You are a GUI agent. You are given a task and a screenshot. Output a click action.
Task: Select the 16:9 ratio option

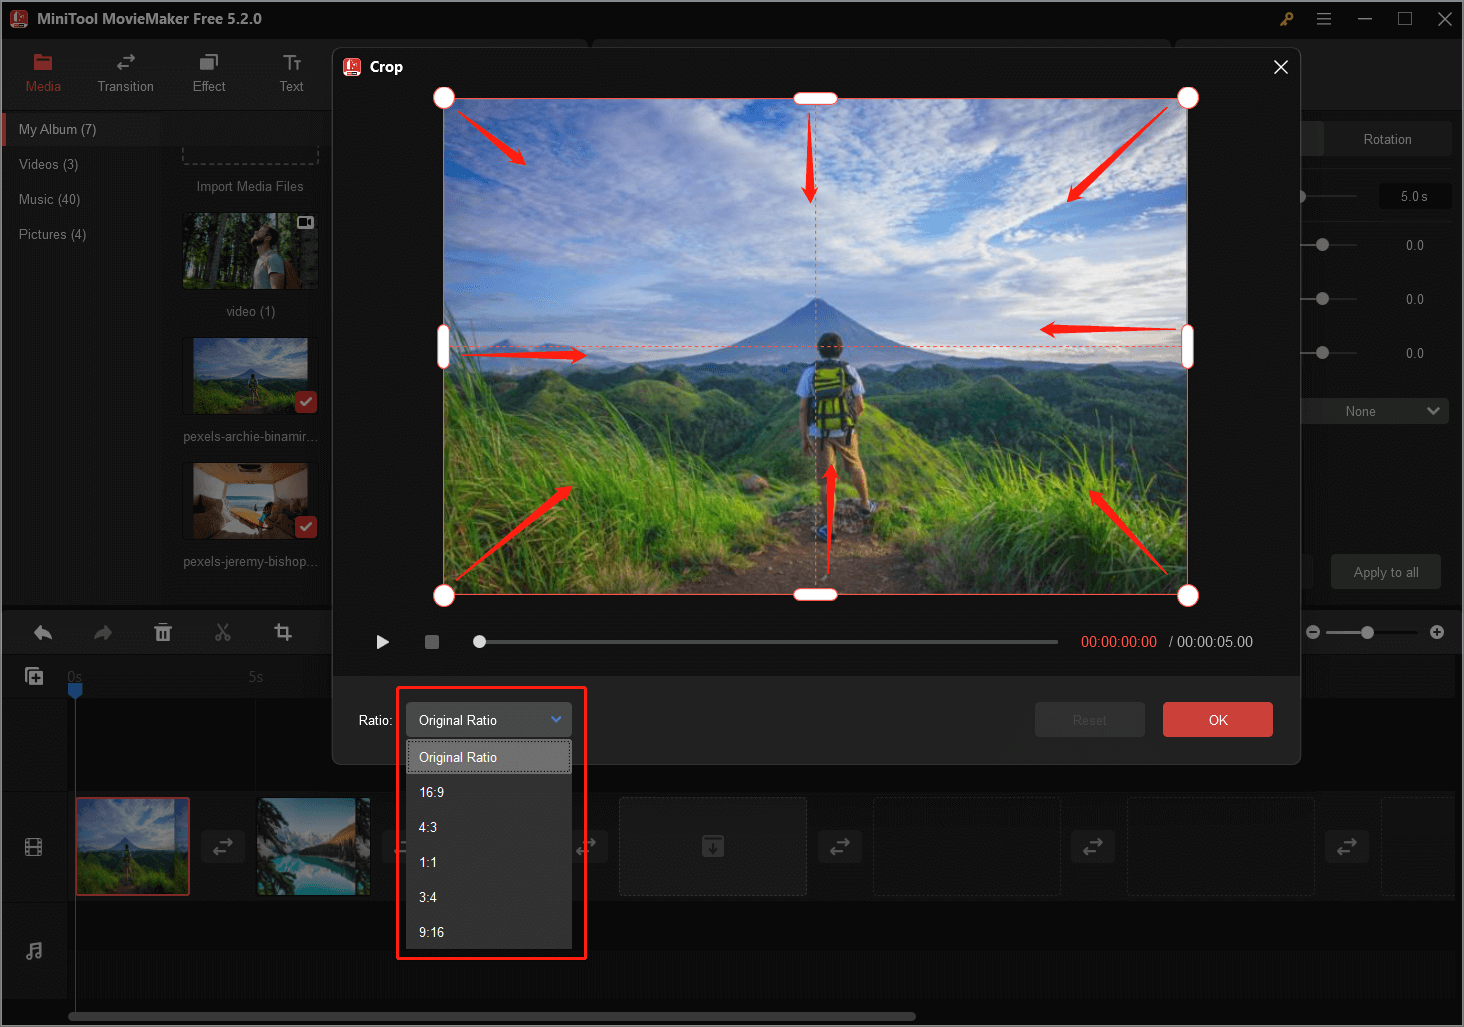coord(431,791)
